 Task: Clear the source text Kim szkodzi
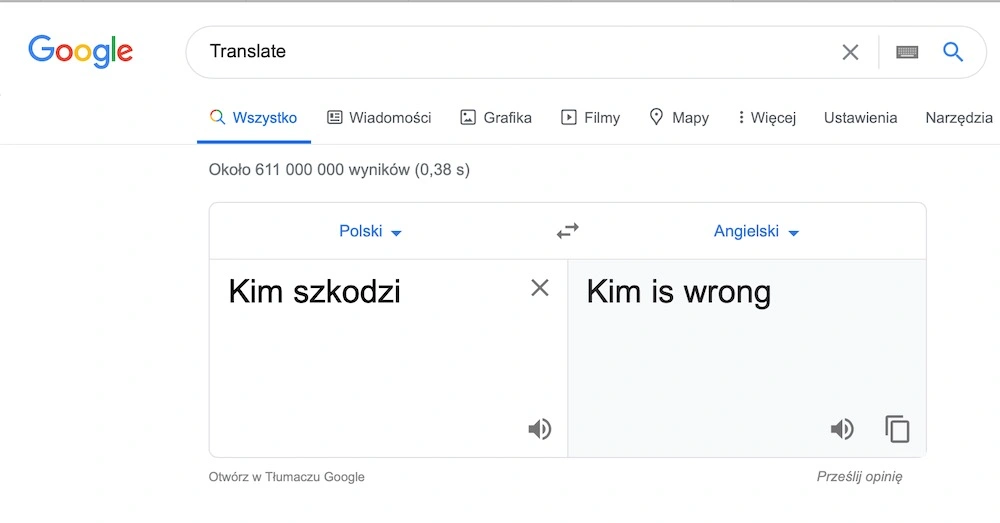click(540, 288)
